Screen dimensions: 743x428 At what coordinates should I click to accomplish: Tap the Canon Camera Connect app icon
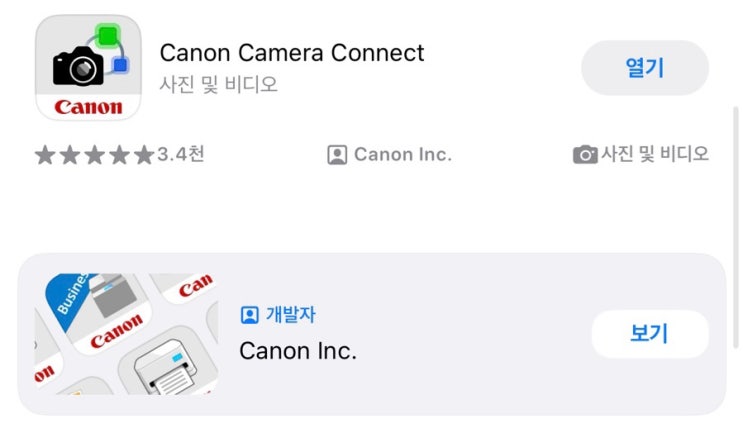point(88,67)
